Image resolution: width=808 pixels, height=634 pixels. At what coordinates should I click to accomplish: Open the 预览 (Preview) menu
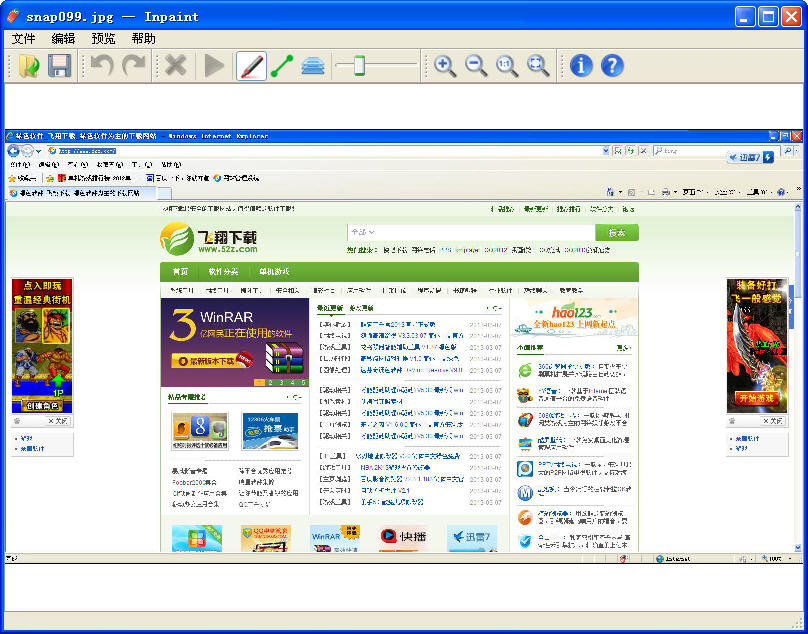tap(103, 39)
